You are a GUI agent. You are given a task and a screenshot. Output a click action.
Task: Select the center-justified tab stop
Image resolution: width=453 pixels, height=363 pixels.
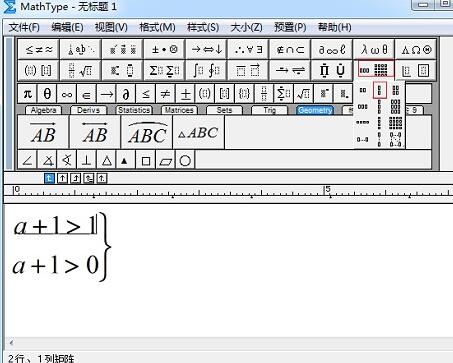click(x=63, y=178)
